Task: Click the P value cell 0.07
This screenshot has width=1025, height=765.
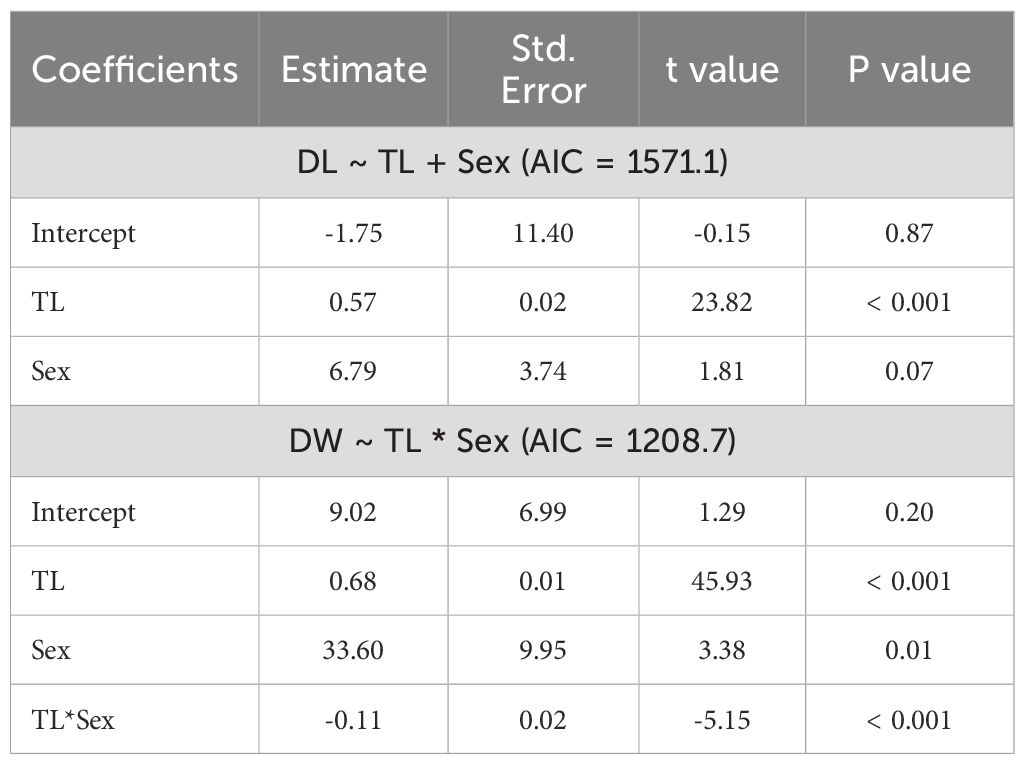Action: (911, 371)
